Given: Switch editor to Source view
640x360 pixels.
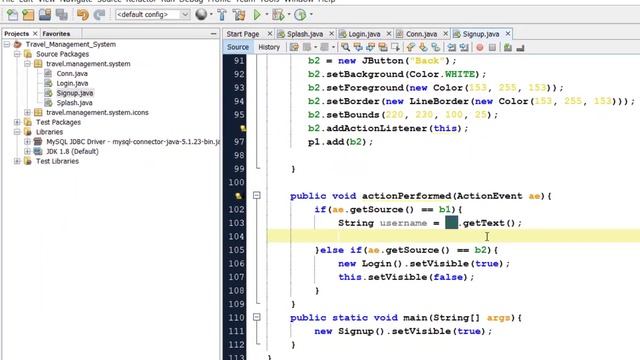Looking at the screenshot, I should (238, 47).
